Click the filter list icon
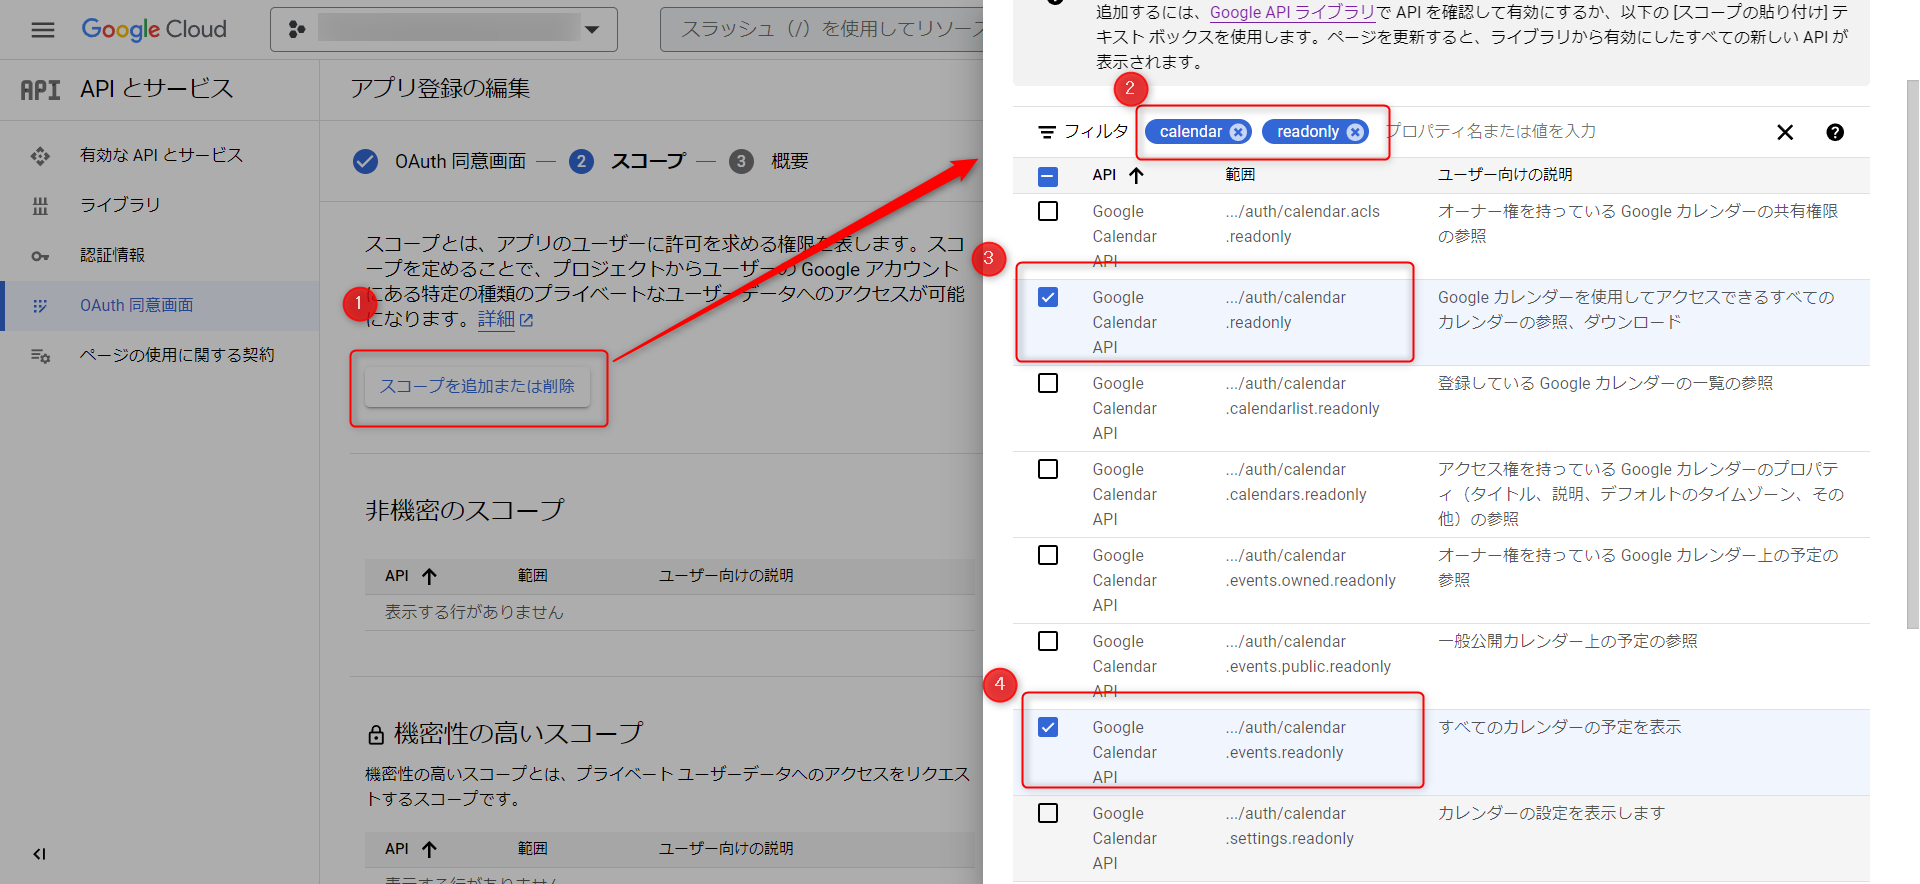This screenshot has height=884, width=1920. (1047, 132)
